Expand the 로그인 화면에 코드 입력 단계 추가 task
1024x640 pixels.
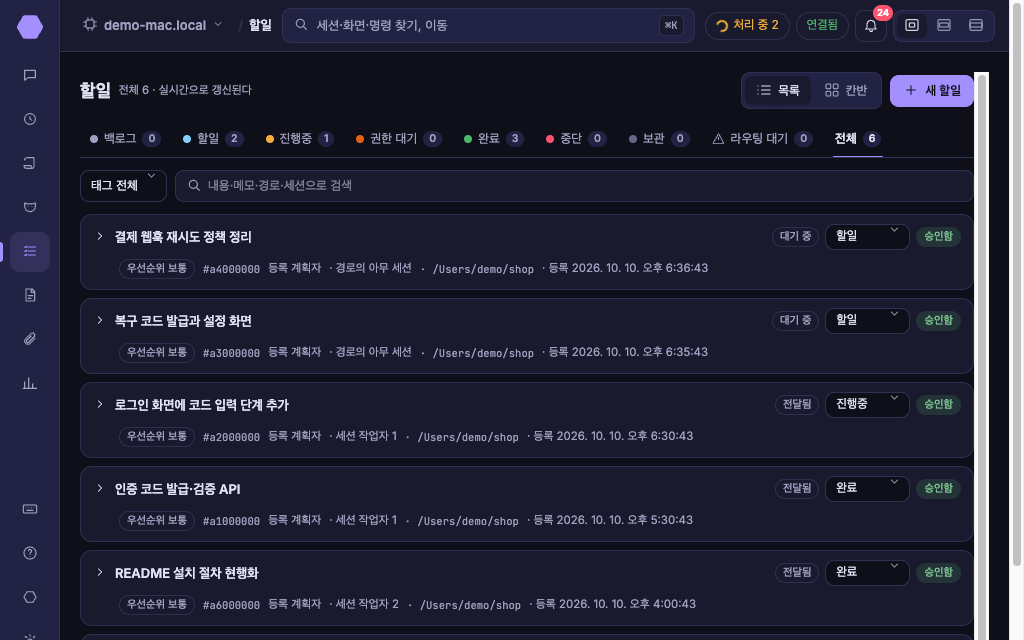(100, 404)
